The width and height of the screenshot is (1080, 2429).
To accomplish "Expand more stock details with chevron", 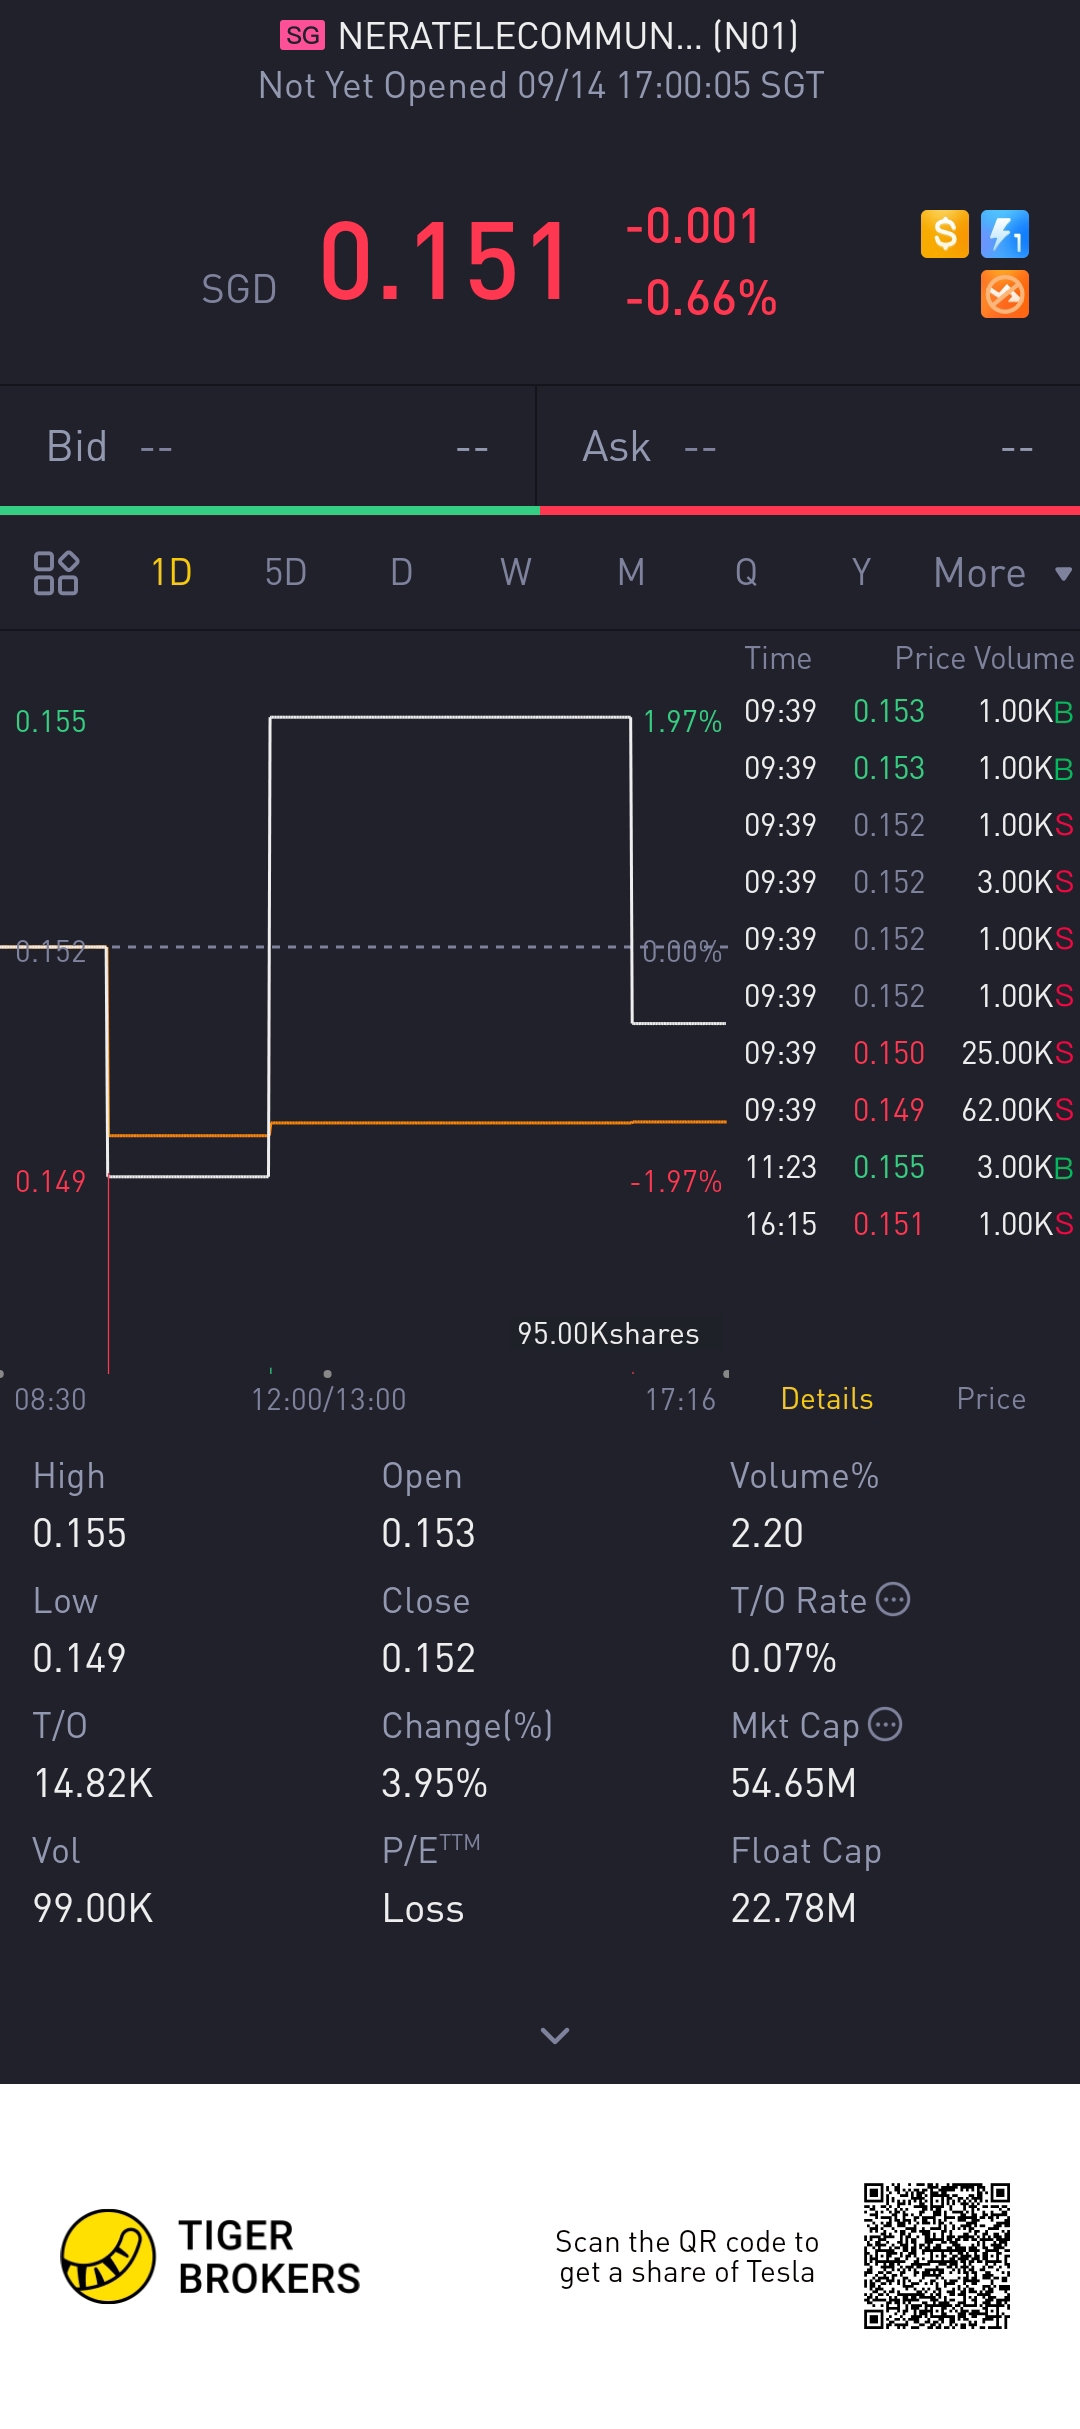I will click(554, 2035).
